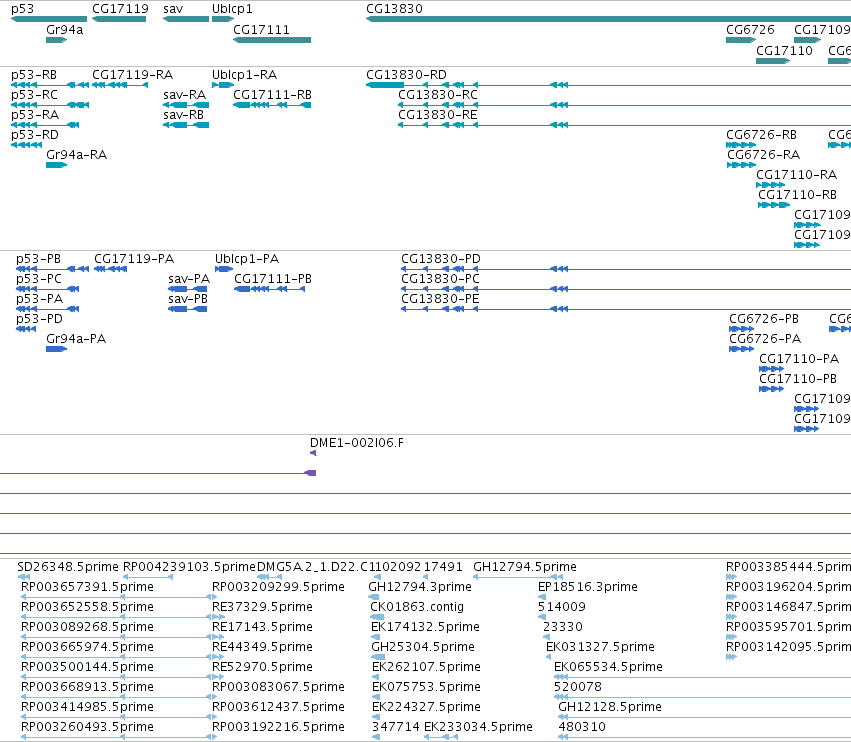The height and width of the screenshot is (742, 851).
Task: Select the sav-PB protein feature
Action: pyautogui.click(x=188, y=309)
